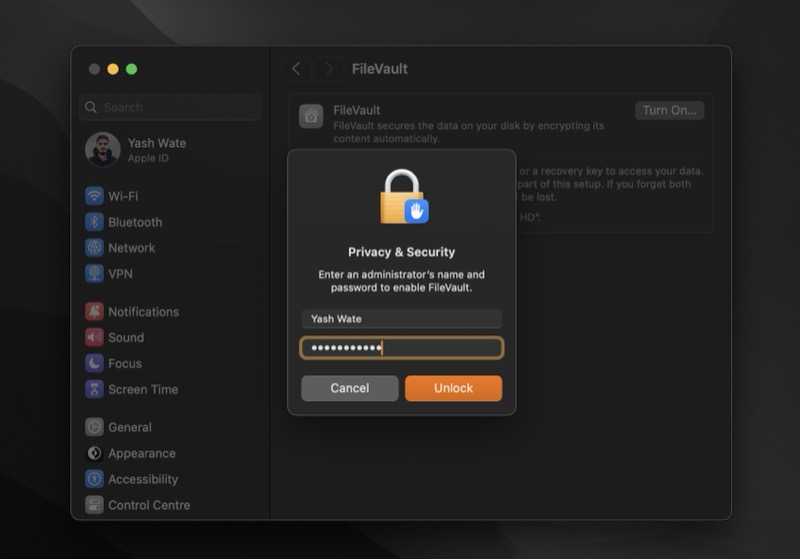Open Bluetooth settings label
Screen dimensions: 800x559
coord(135,222)
